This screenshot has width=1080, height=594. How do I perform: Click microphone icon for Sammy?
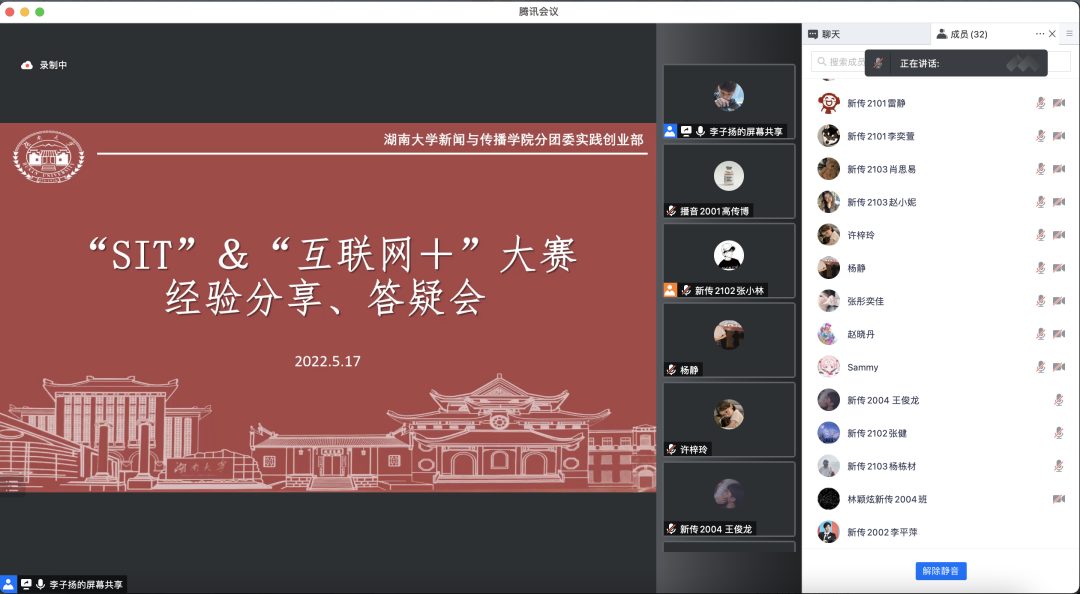1040,367
